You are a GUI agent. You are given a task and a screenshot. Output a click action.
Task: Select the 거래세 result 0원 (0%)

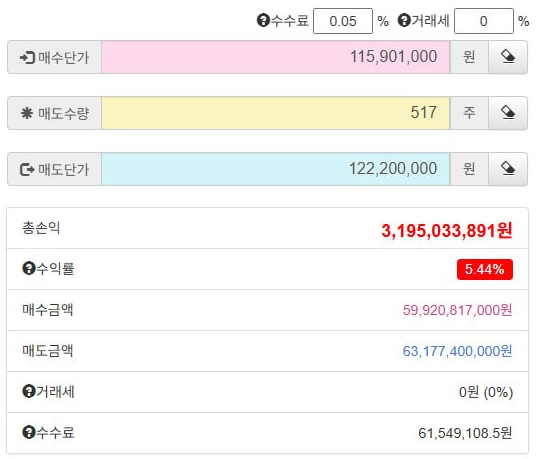pyautogui.click(x=486, y=392)
